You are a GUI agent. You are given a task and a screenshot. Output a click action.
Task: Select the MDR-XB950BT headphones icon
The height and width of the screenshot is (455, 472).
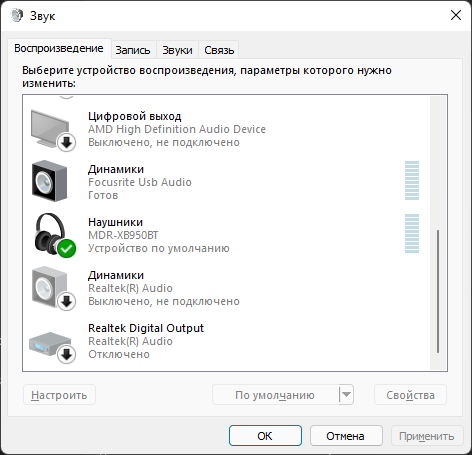(x=55, y=235)
